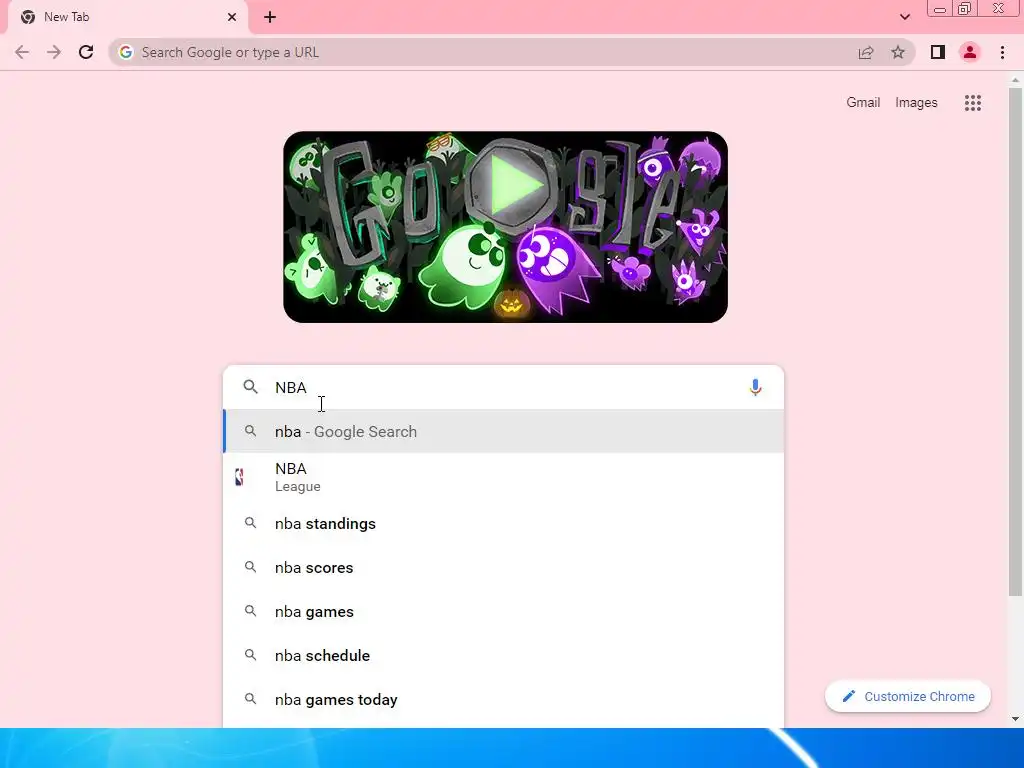Minimize the Chrome window
This screenshot has width=1024, height=768.
tap(940, 9)
